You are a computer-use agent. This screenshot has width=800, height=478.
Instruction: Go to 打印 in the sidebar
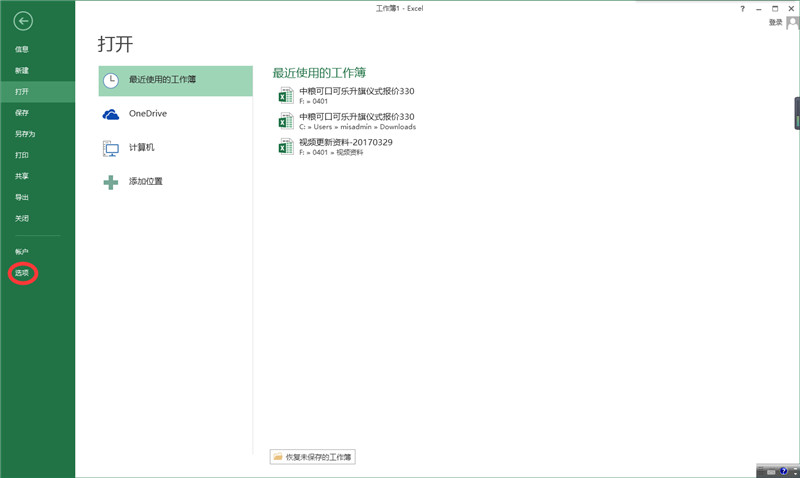click(22, 155)
